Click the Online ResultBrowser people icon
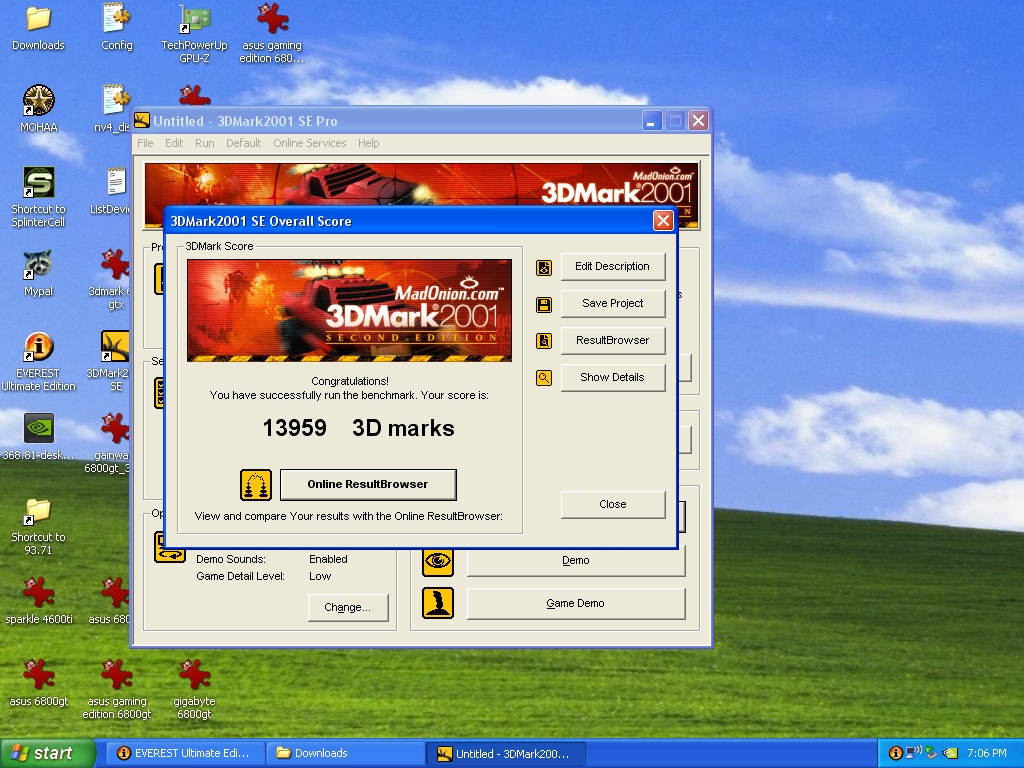The width and height of the screenshot is (1024, 768). (255, 485)
